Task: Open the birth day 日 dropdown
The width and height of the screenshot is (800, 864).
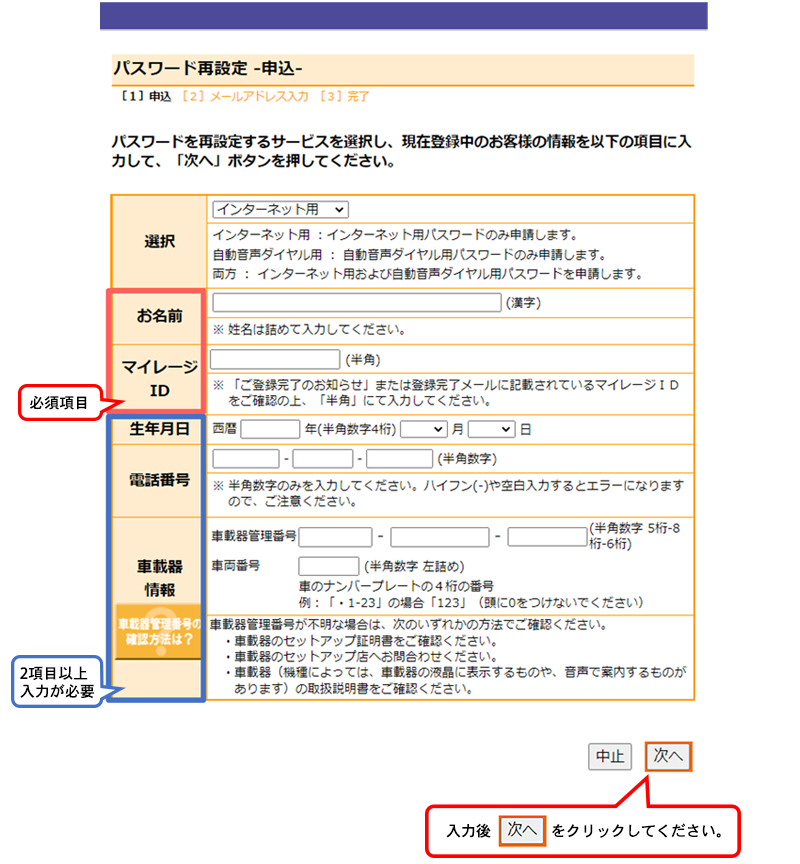Action: point(491,429)
